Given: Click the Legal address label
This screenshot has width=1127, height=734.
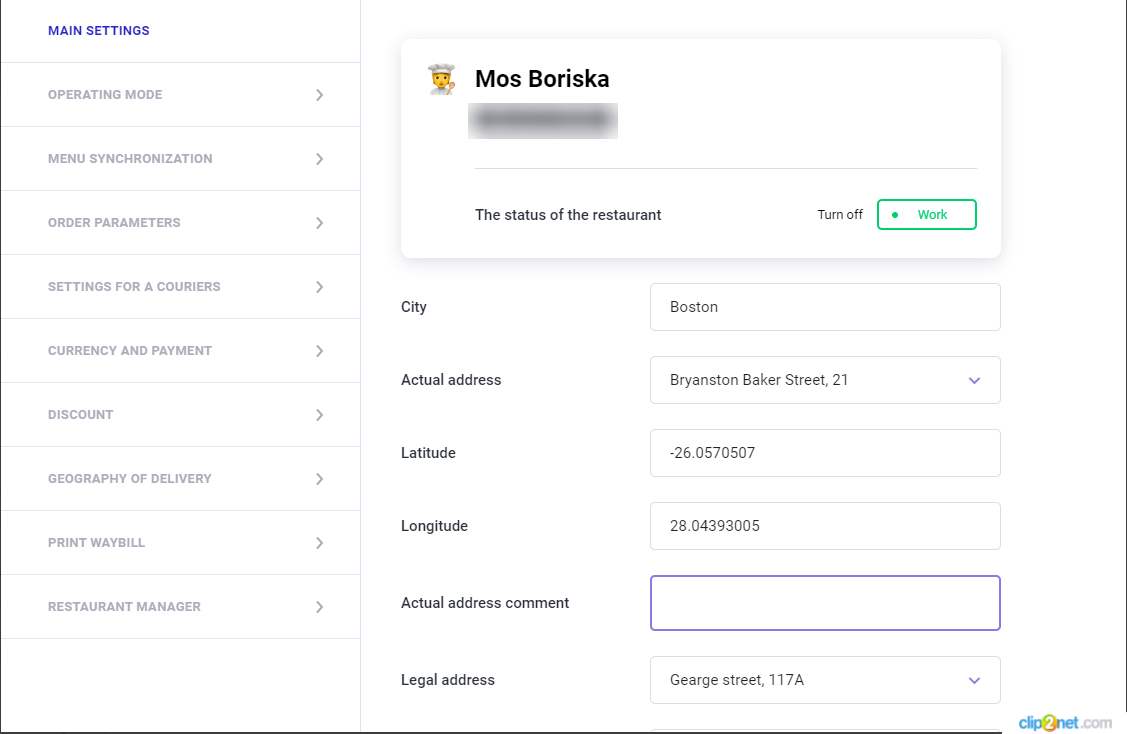Looking at the screenshot, I should (448, 680).
